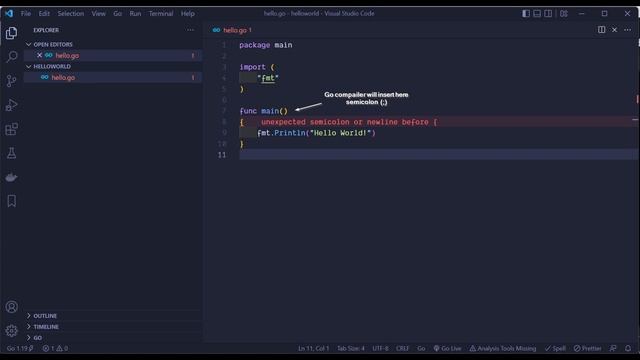Viewport: 640px width, 360px height.
Task: Open the Search view in activity bar
Action: pyautogui.click(x=11, y=57)
